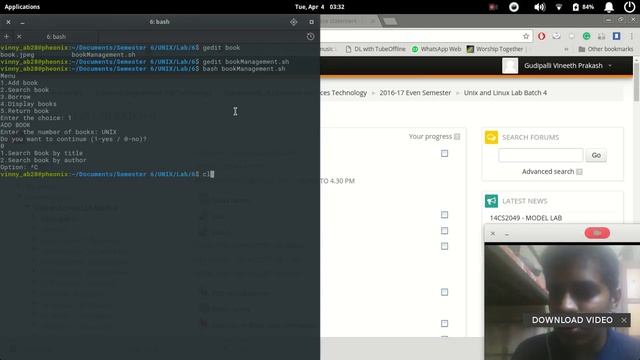Click the 'Go' search button
Viewport: 640px width, 360px height.
point(596,155)
